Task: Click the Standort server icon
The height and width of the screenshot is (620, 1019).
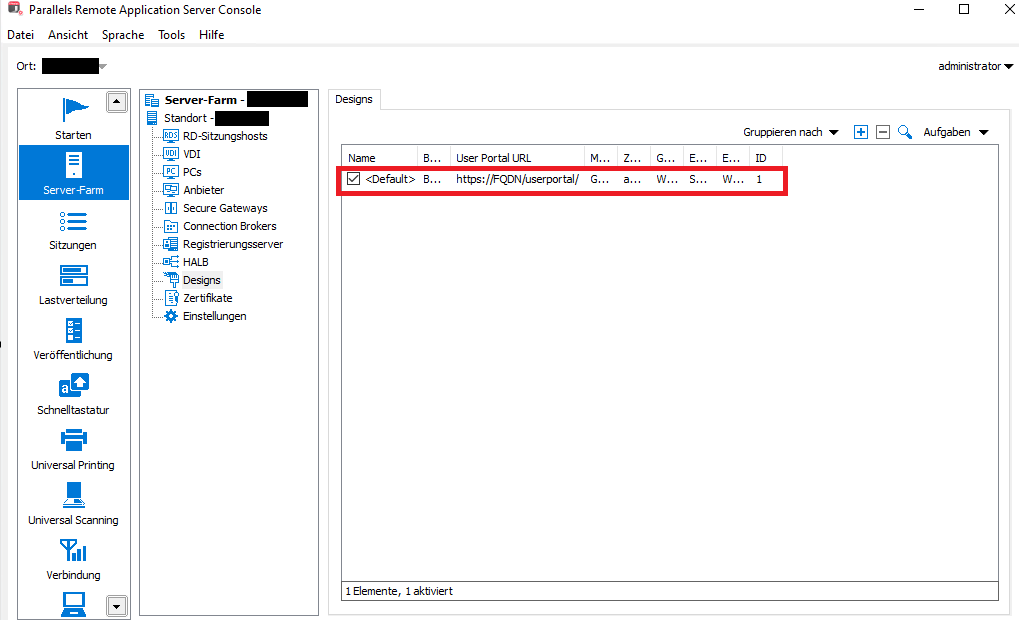Action: pos(152,118)
